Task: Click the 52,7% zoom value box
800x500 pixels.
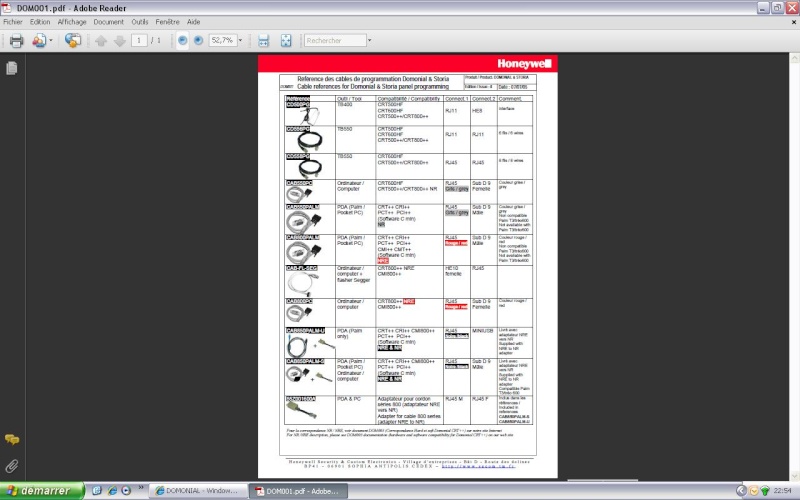Action: 222,40
